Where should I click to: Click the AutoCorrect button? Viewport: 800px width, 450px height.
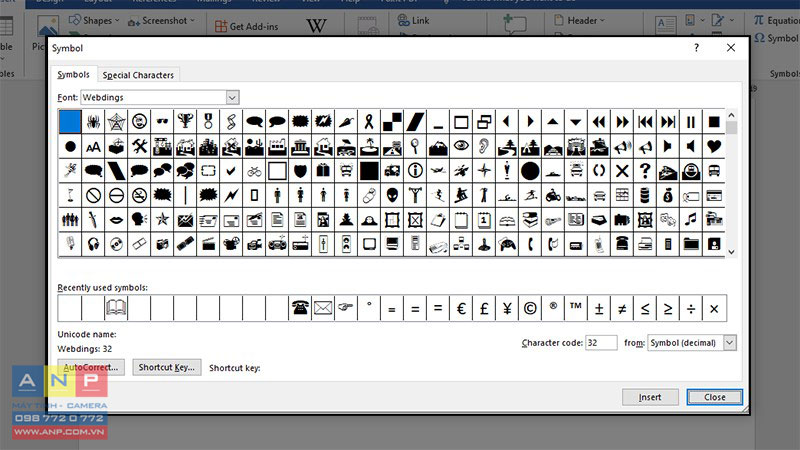pos(91,367)
